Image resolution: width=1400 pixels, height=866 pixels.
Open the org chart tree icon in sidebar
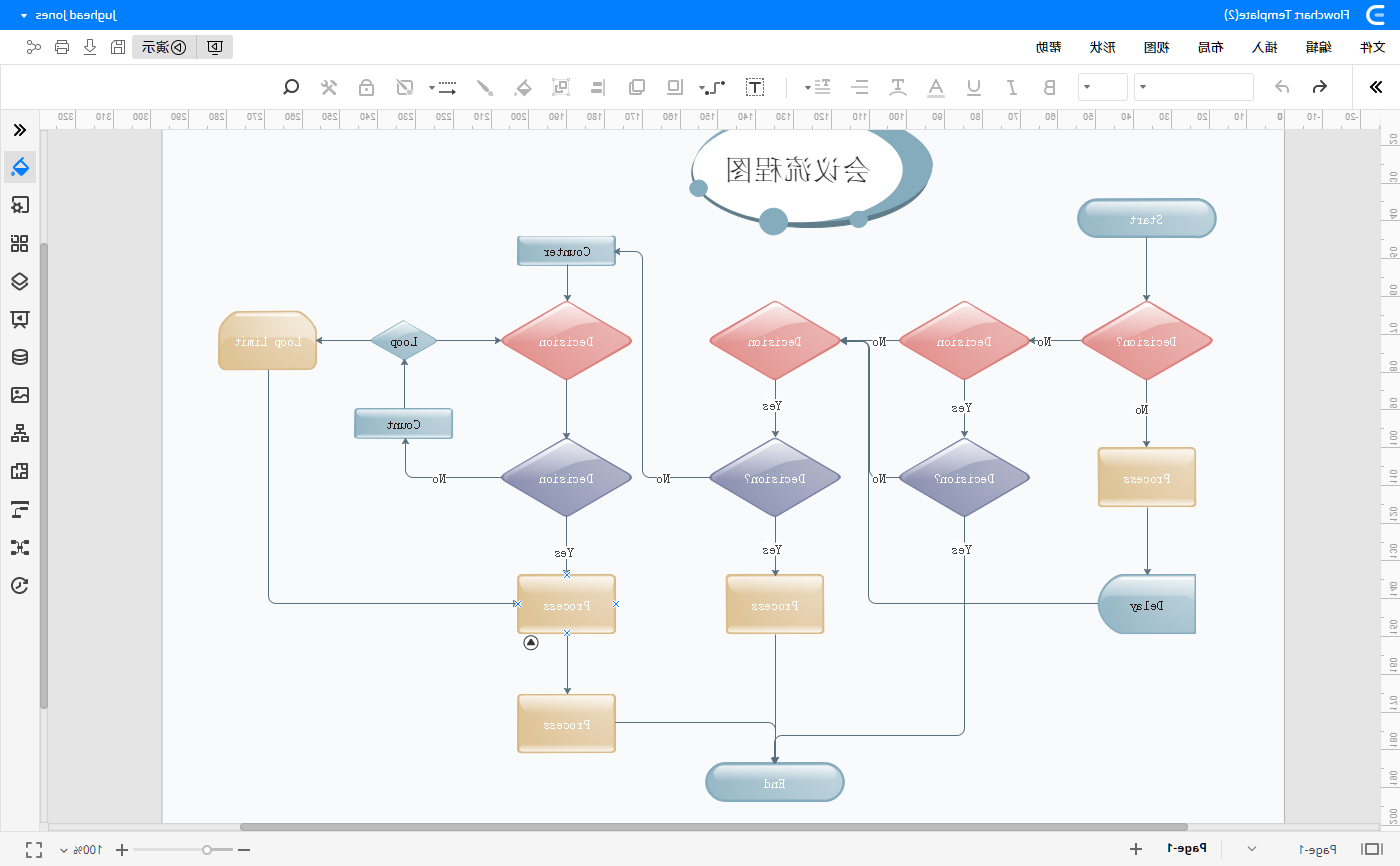point(20,433)
